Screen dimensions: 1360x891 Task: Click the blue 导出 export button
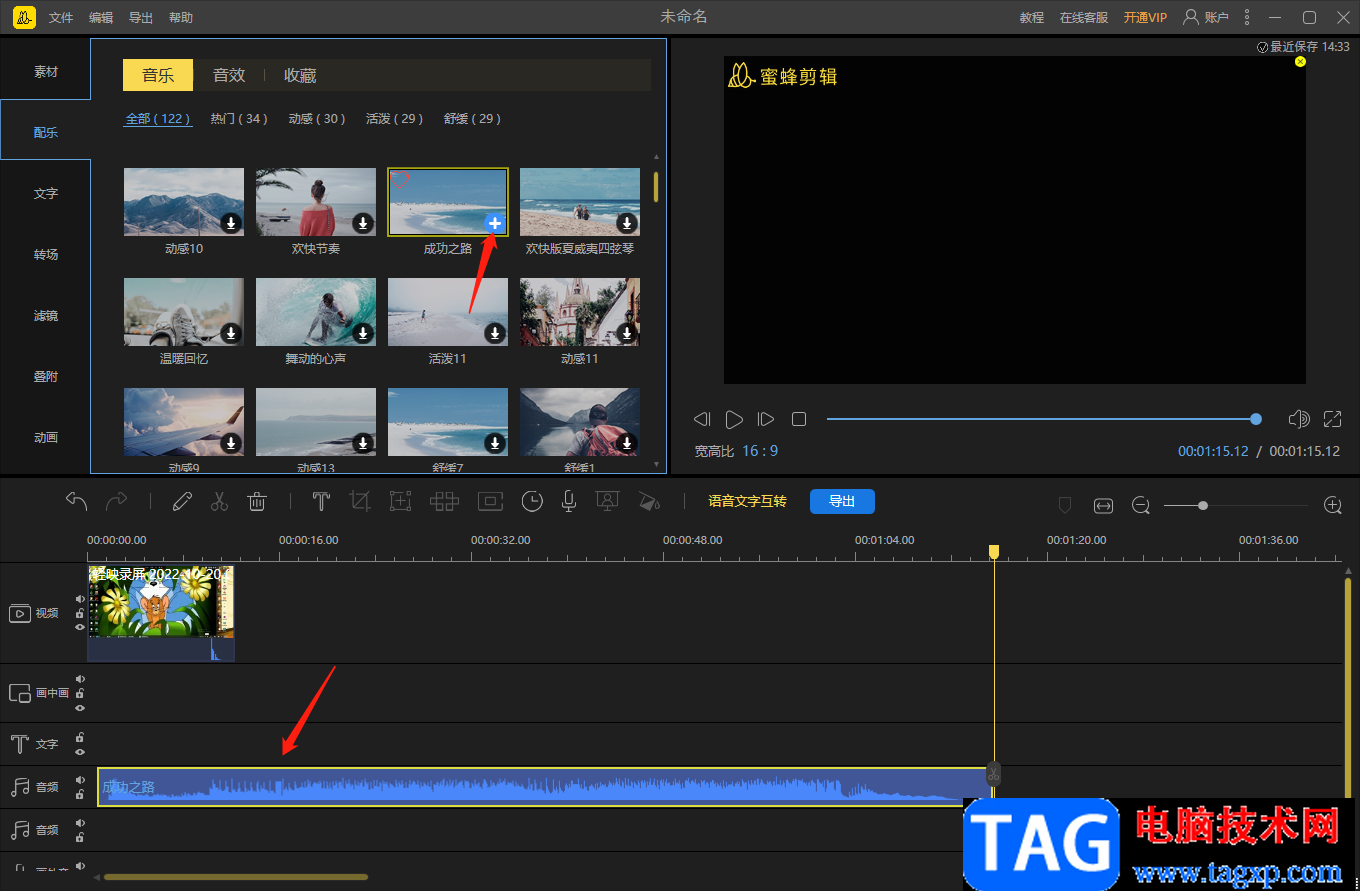[842, 501]
